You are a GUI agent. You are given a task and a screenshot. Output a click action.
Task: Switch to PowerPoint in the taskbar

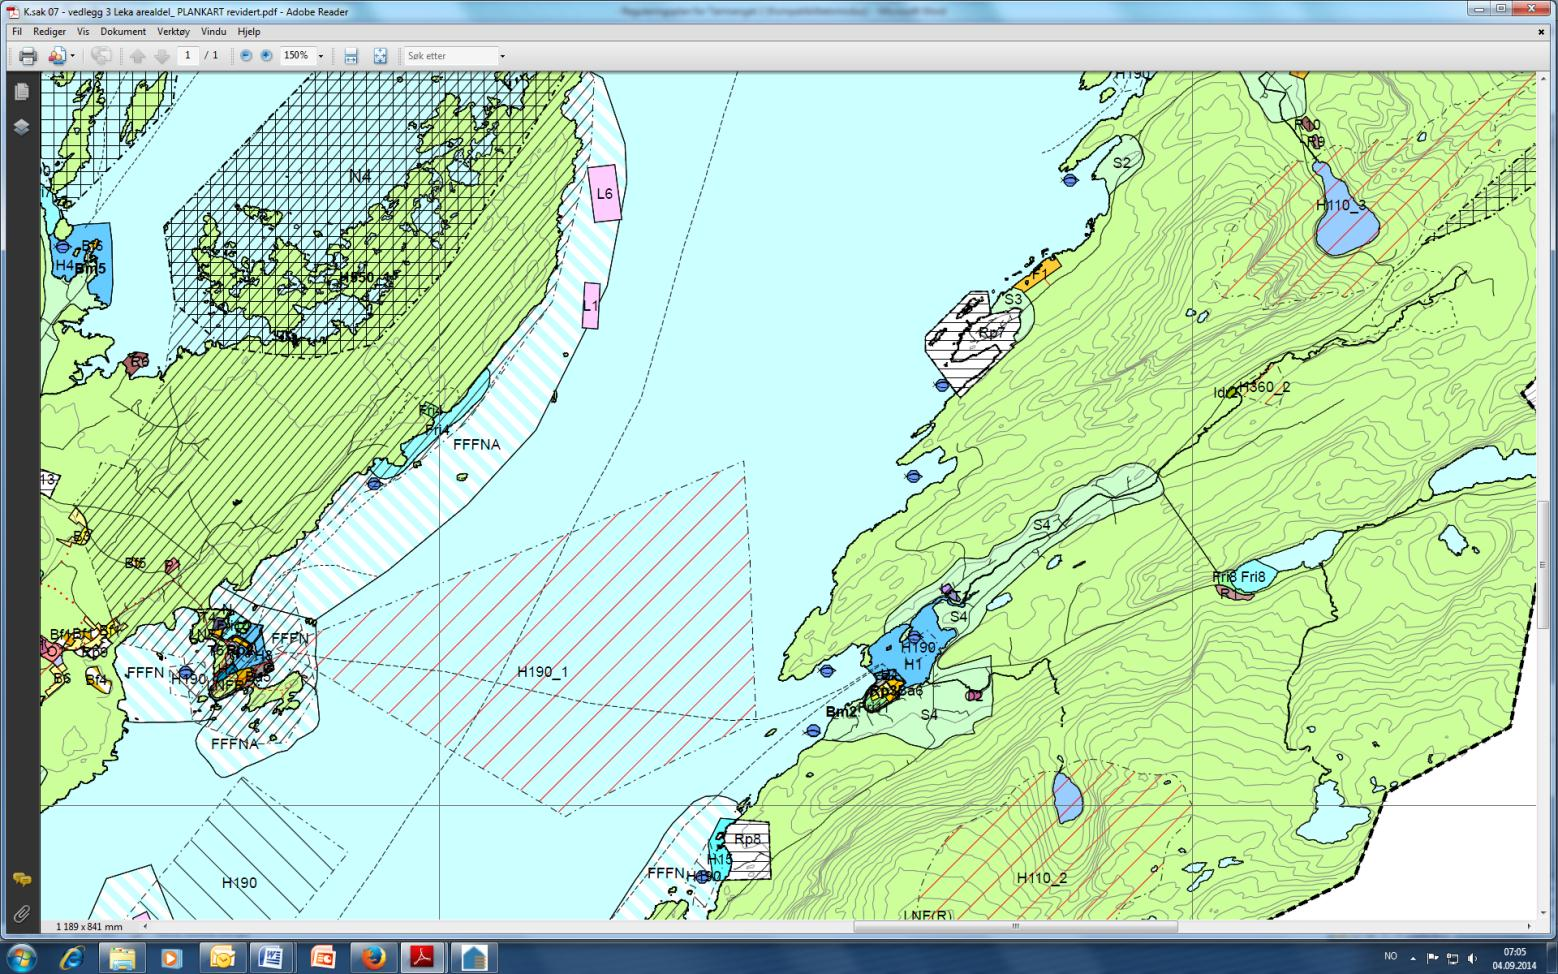click(322, 957)
